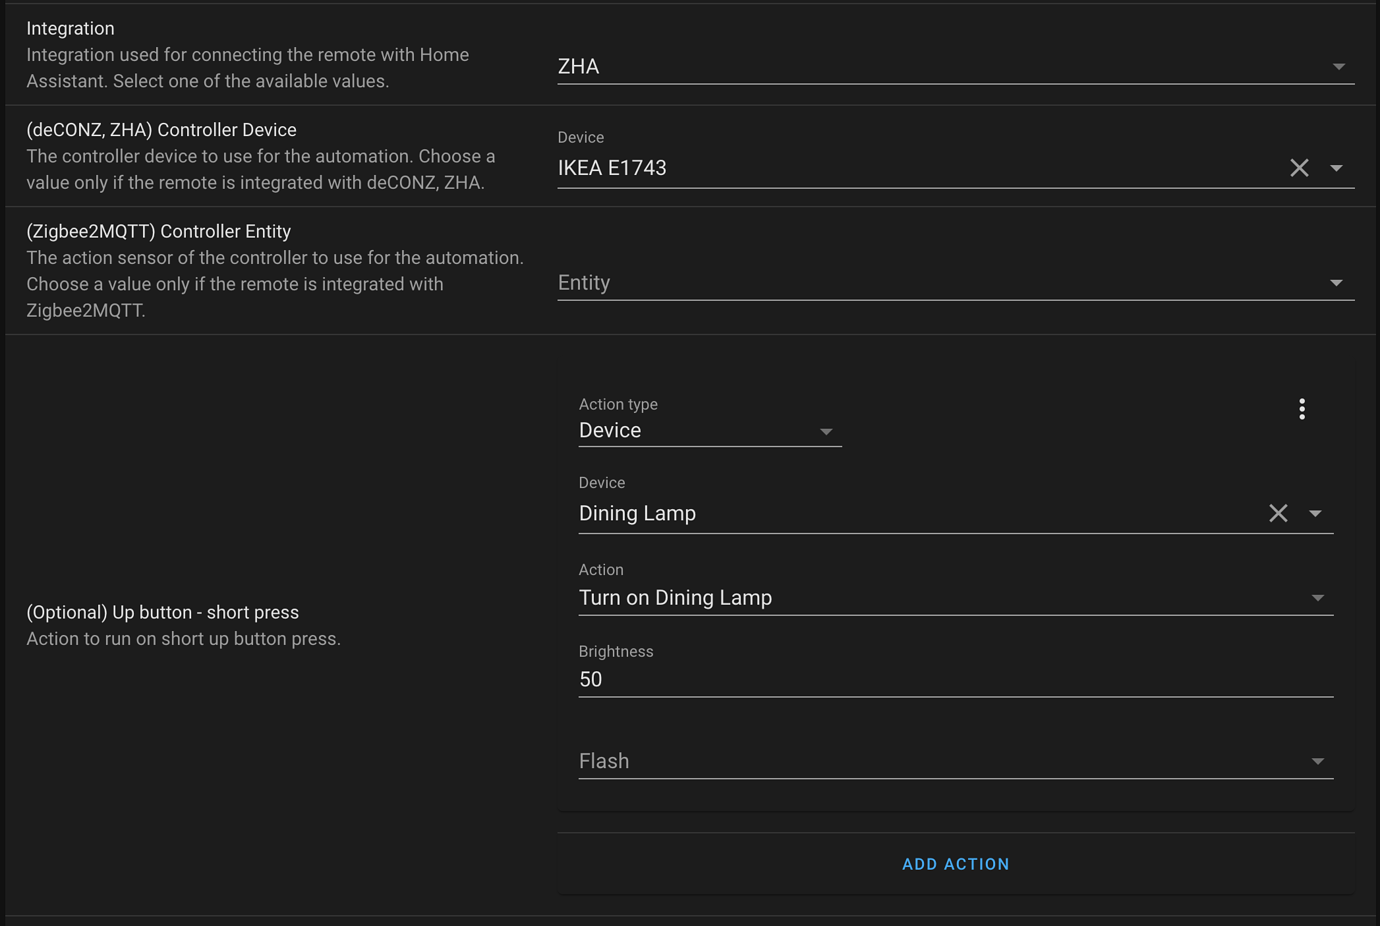Click the Controller Entity dropdown arrow
1380x926 pixels.
tap(1336, 283)
